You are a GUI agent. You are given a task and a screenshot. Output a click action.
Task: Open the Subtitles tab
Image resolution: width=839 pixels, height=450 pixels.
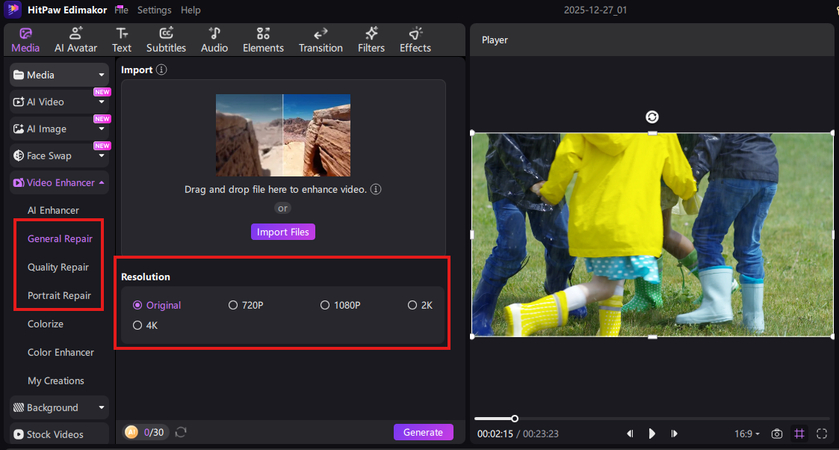point(166,40)
